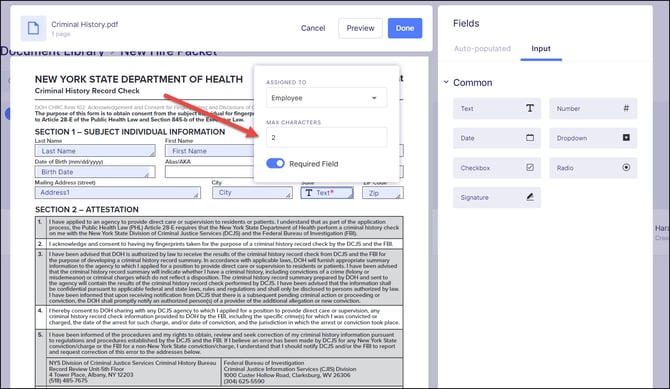Toggle the Required Field switch
Screen dimensions: 670x389
[275, 163]
